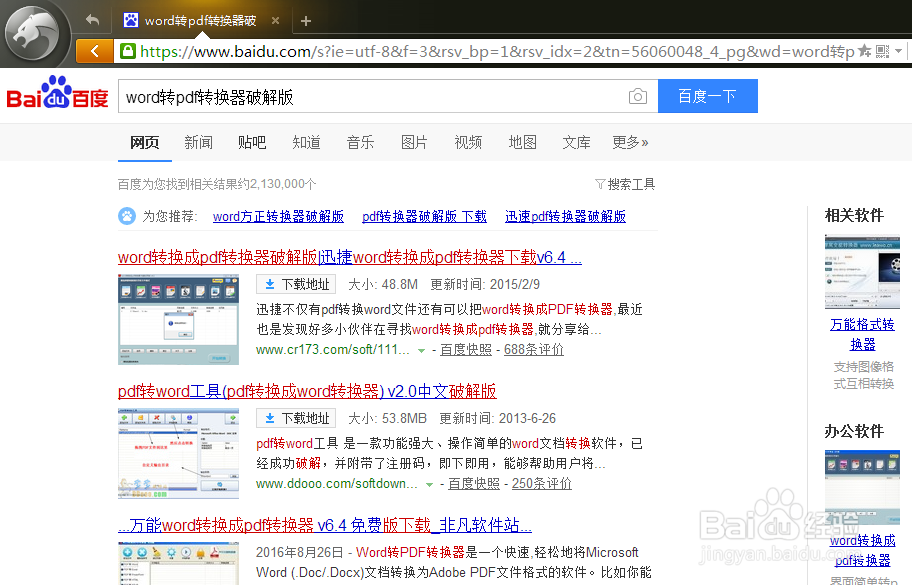
Task: Switch to the 图片 tab
Action: click(x=414, y=142)
